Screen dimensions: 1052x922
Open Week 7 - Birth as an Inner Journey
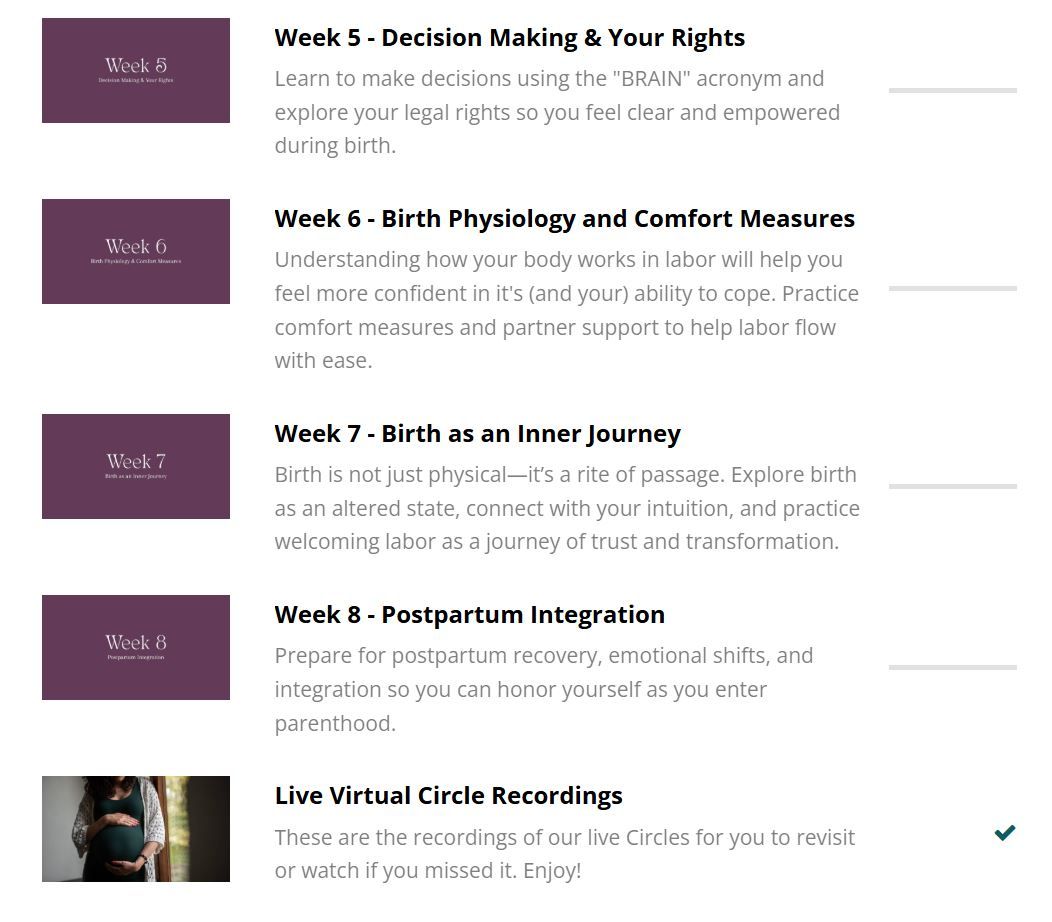click(x=477, y=434)
